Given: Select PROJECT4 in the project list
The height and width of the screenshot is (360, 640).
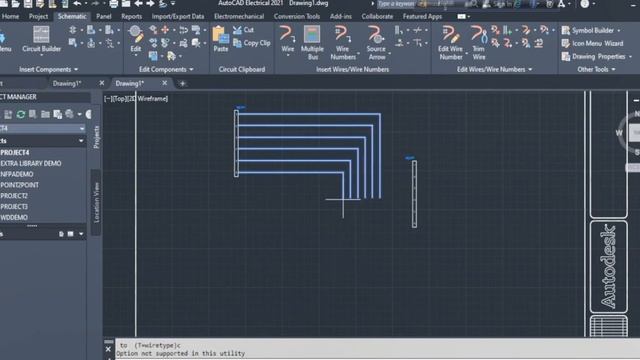Looking at the screenshot, I should tap(15, 153).
